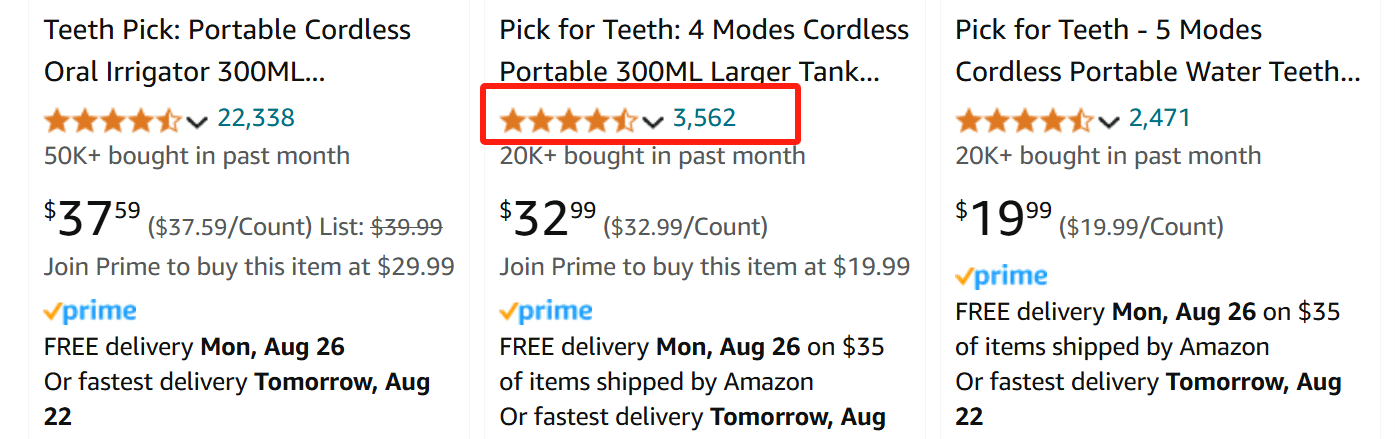Expand rating breakdown chevron beside 22,338
This screenshot has height=439, width=1395.
tap(197, 122)
